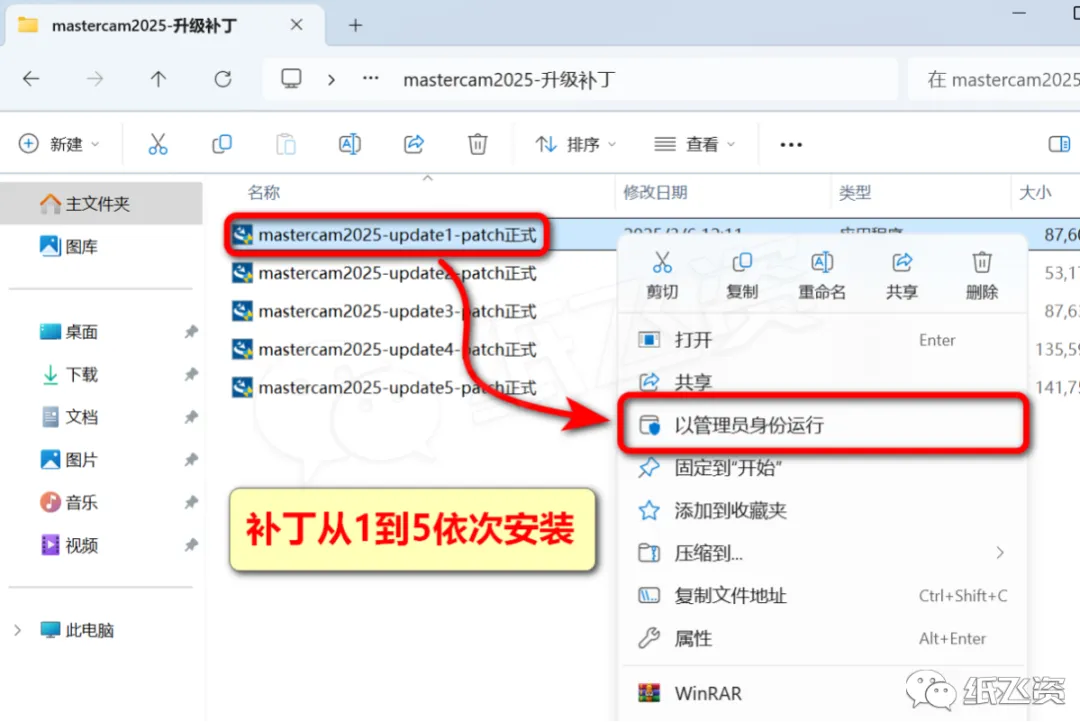The image size is (1080, 722).
Task: Toggle the details pane icon
Action: tap(1059, 144)
